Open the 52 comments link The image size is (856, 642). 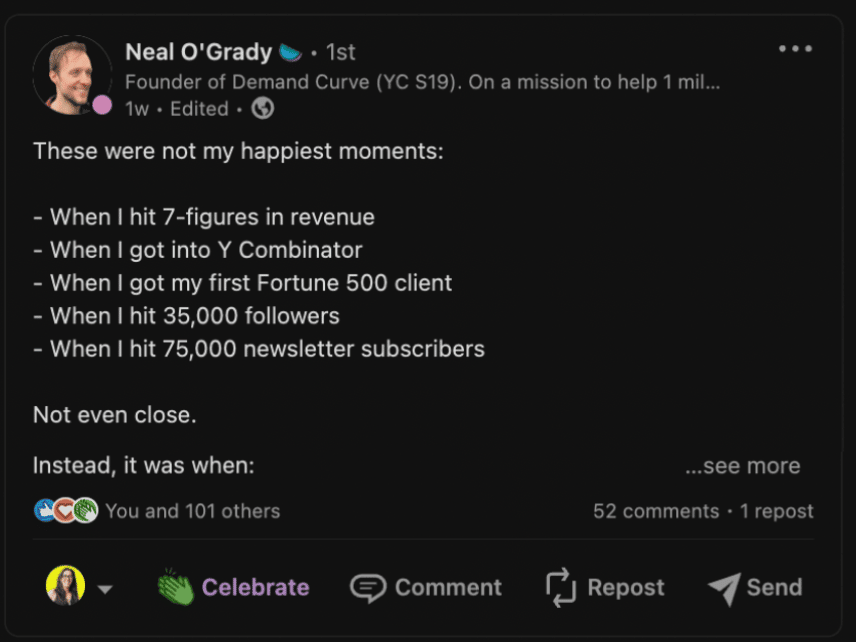(655, 511)
